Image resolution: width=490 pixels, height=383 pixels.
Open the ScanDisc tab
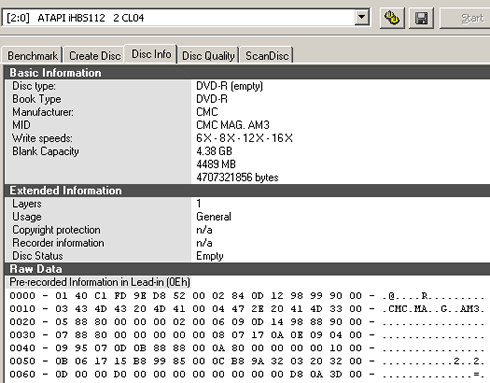[267, 55]
